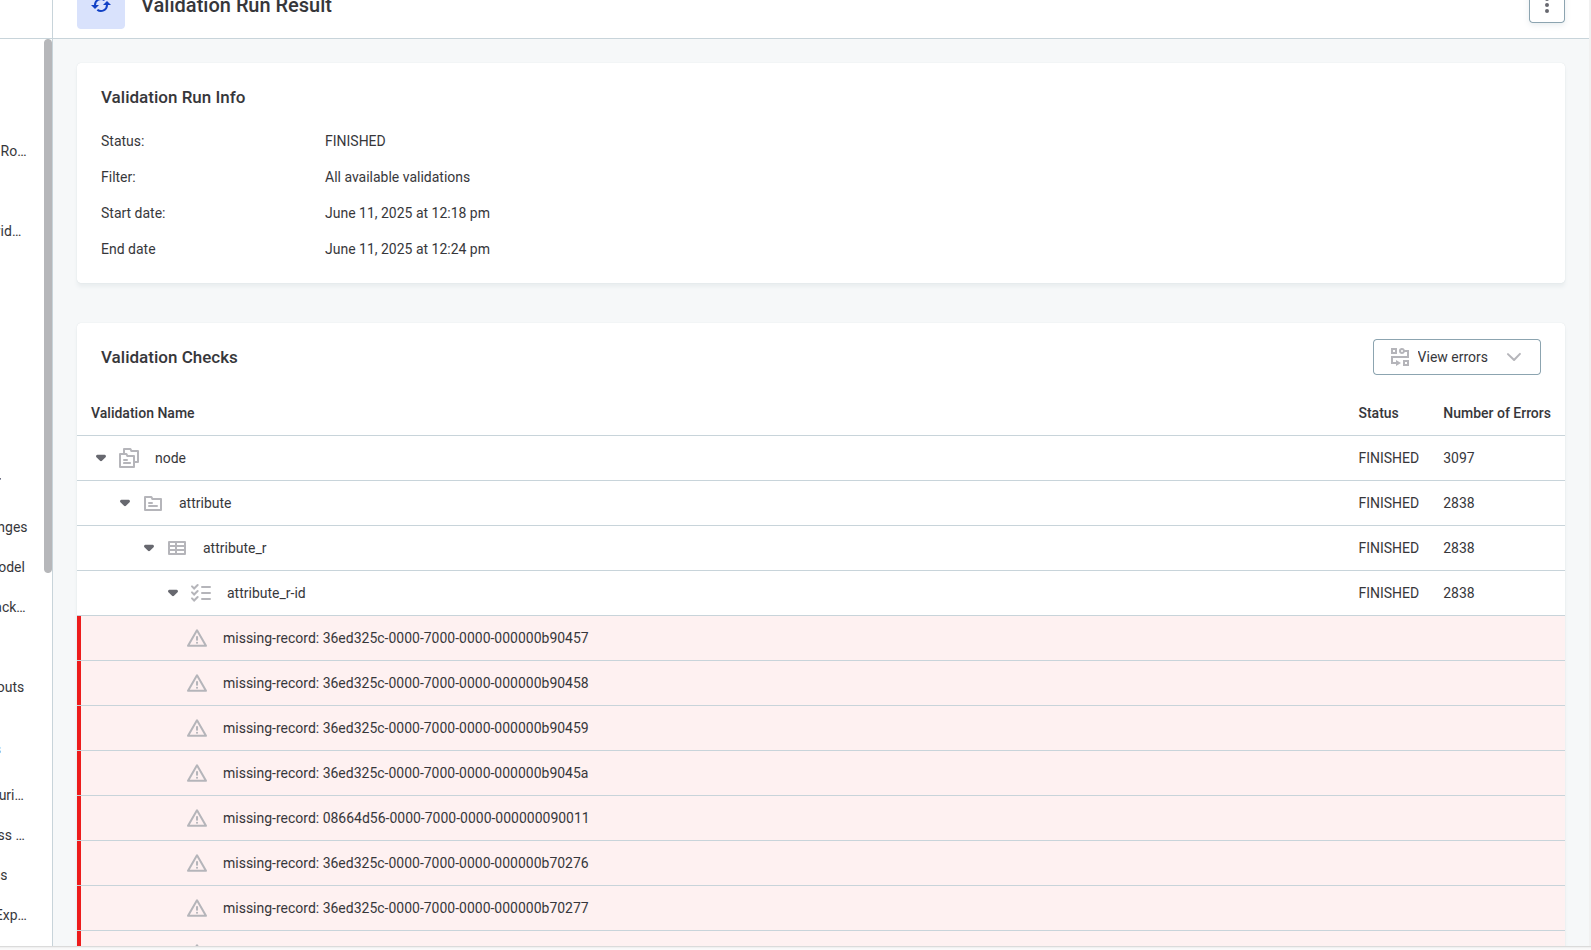Image resolution: width=1591 pixels, height=950 pixels.
Task: Collapse the node validation row
Action: (101, 458)
